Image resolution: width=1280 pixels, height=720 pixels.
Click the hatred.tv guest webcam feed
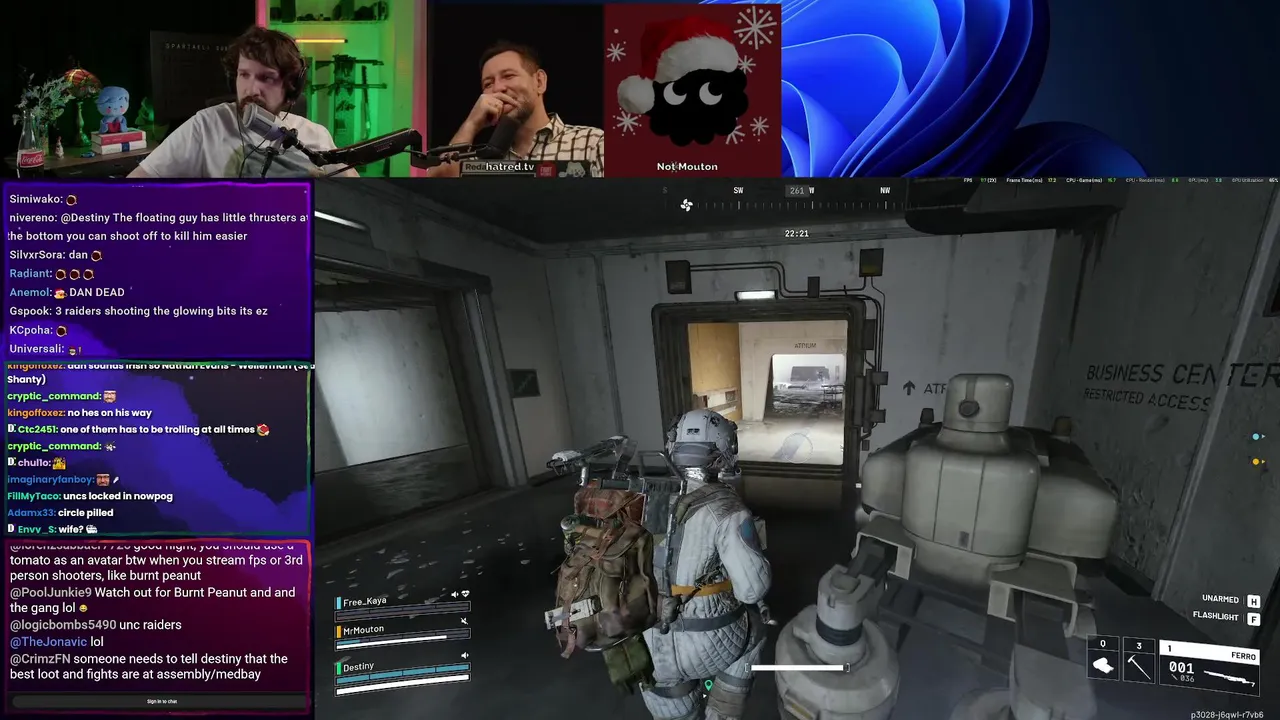(515, 88)
